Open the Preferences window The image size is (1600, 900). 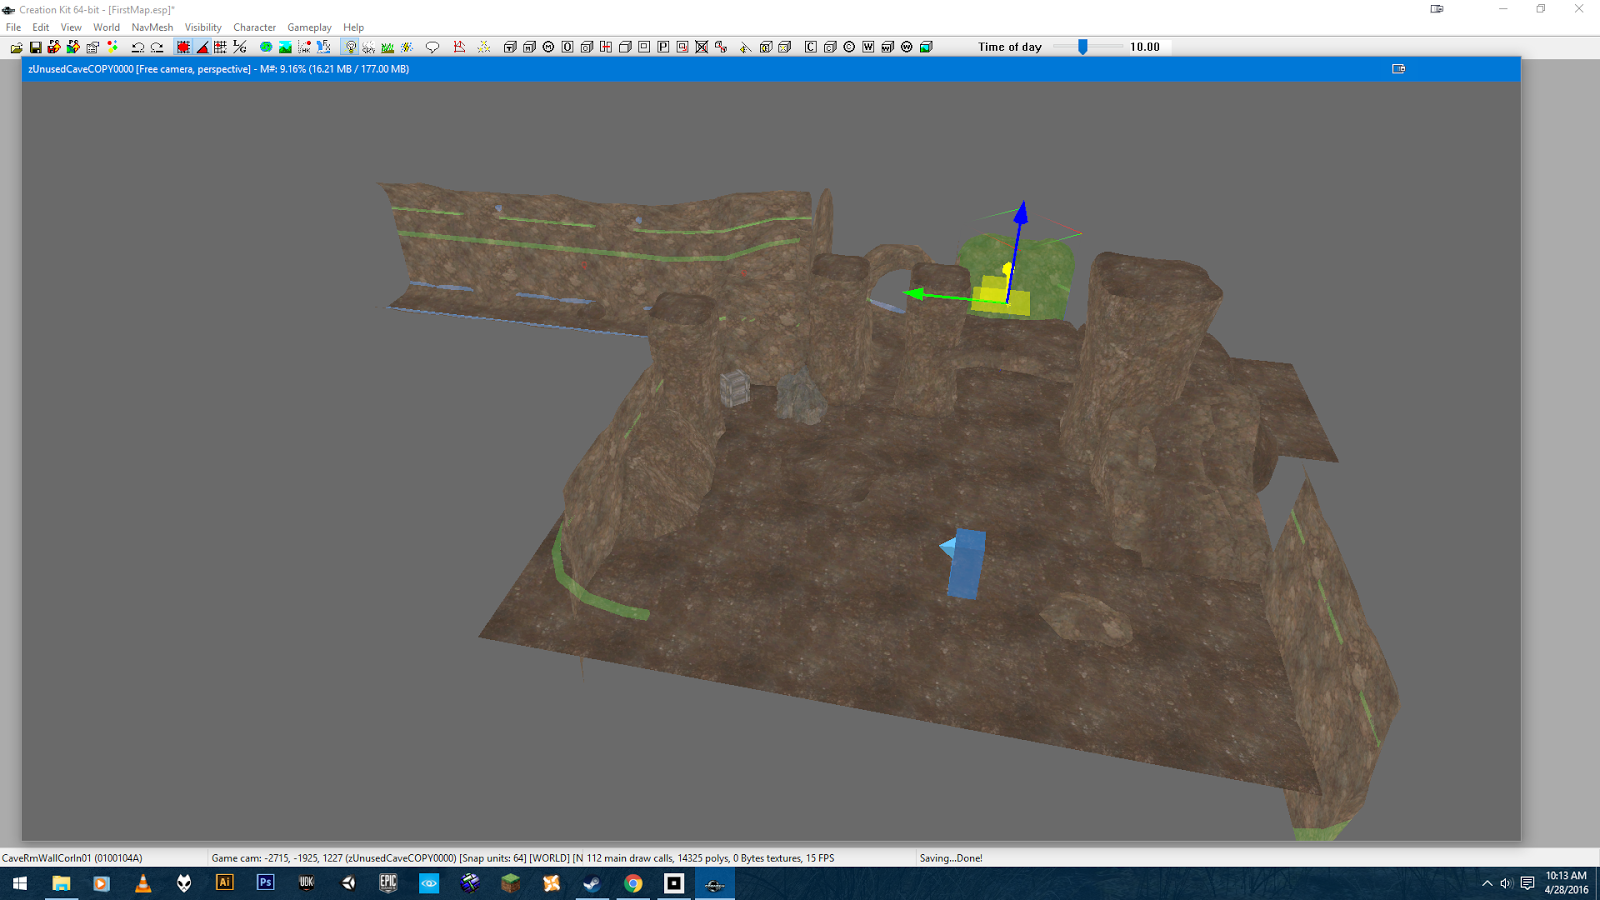[91, 46]
